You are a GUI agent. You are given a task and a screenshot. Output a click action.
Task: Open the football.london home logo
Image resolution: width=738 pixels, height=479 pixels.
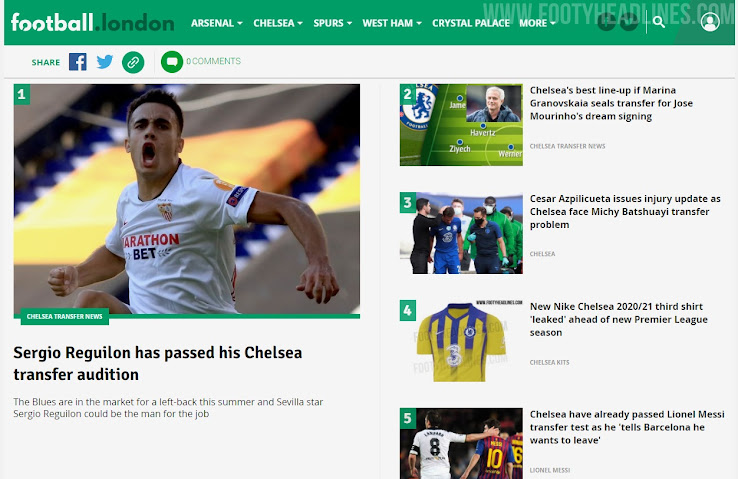tap(92, 23)
